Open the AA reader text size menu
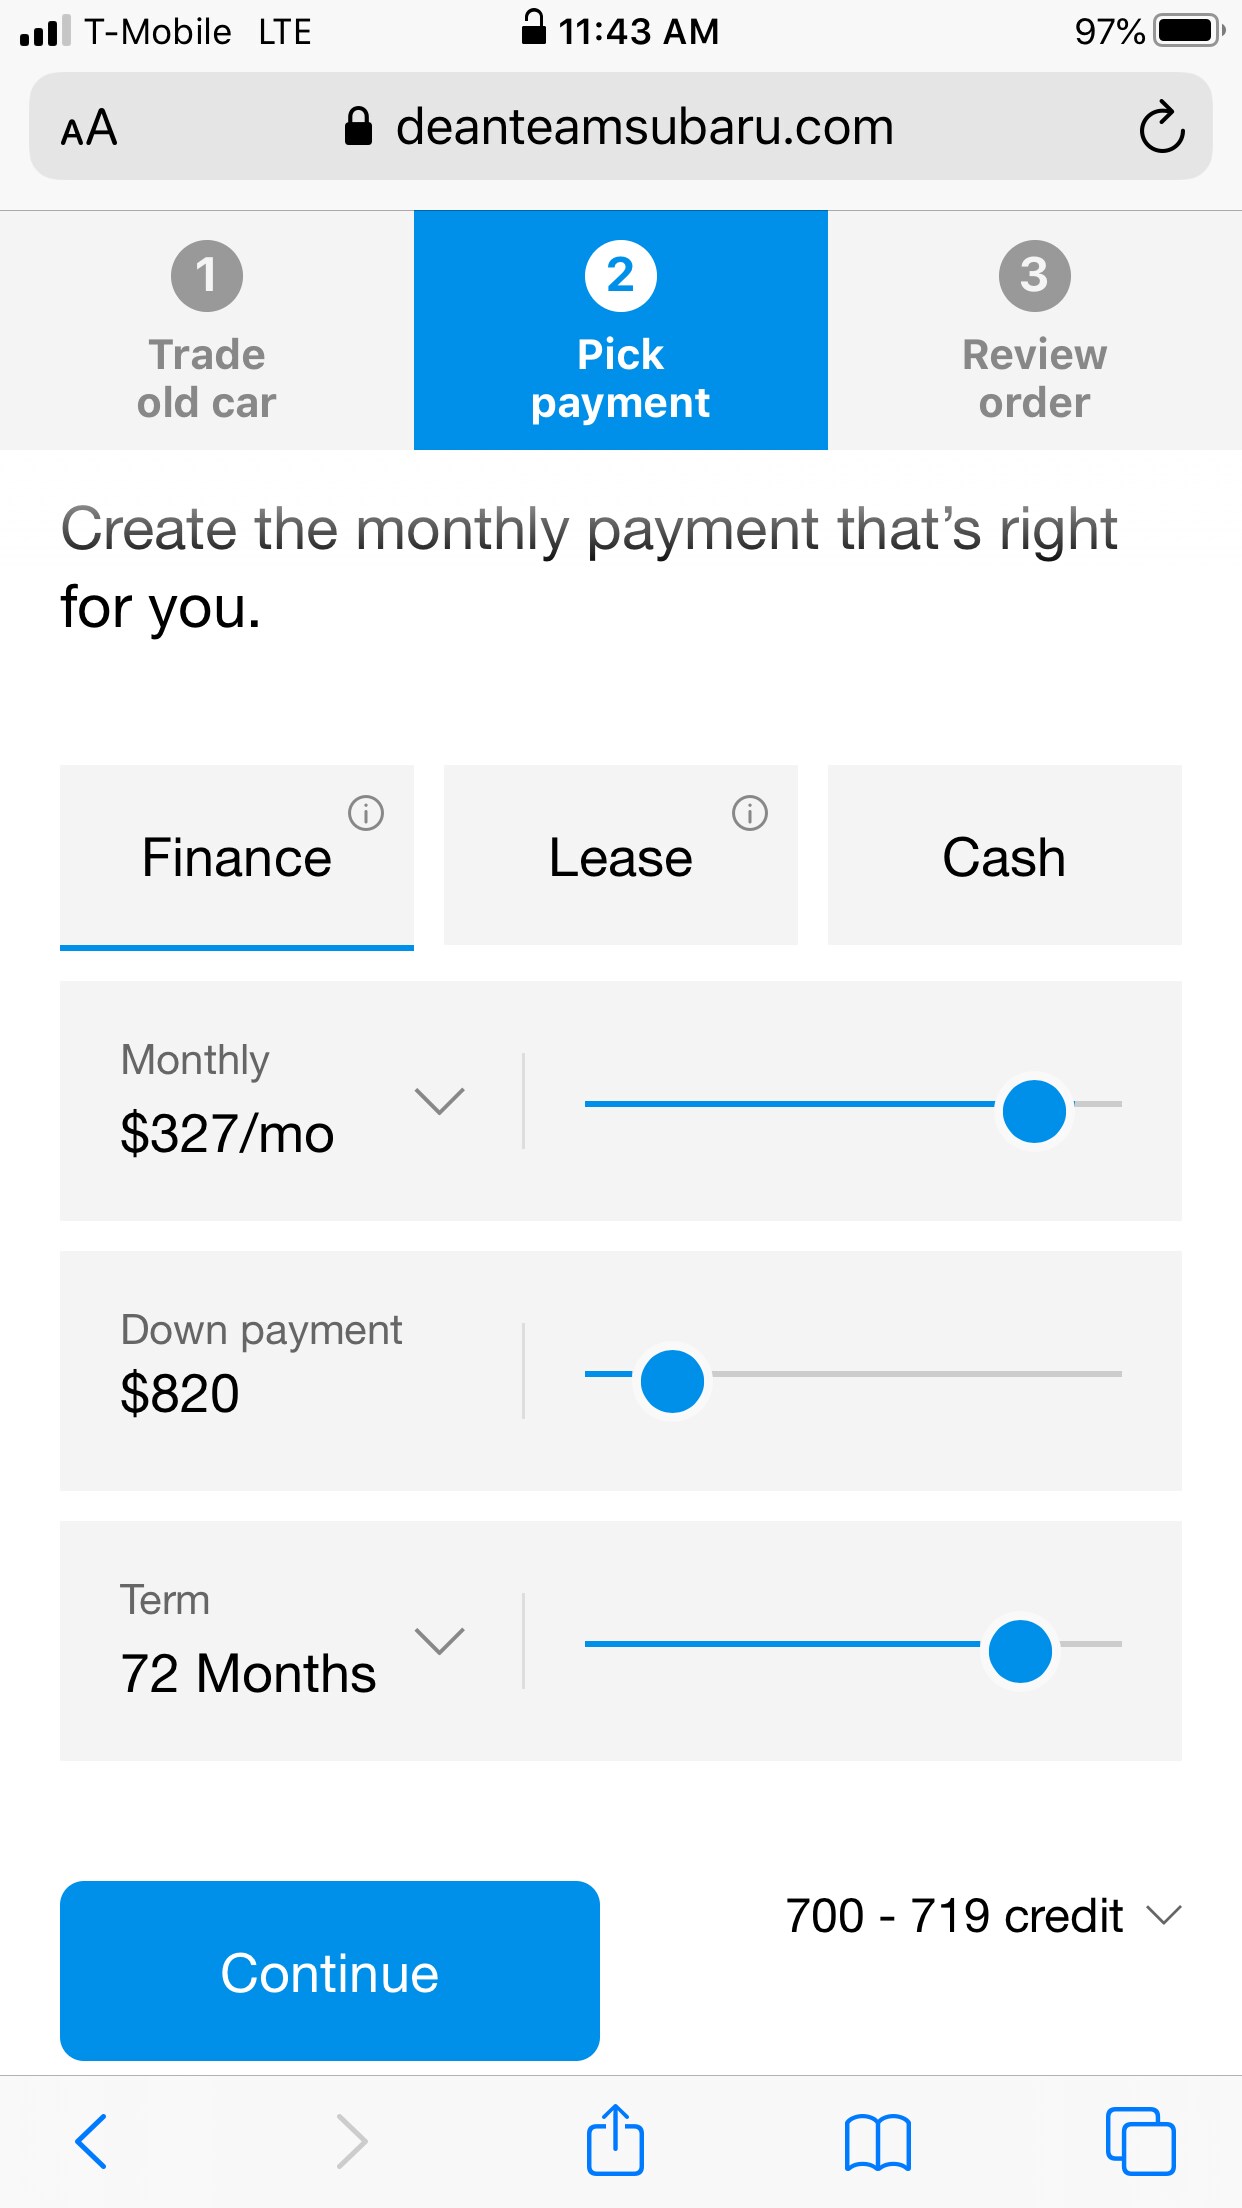This screenshot has height=2208, width=1242. [89, 128]
